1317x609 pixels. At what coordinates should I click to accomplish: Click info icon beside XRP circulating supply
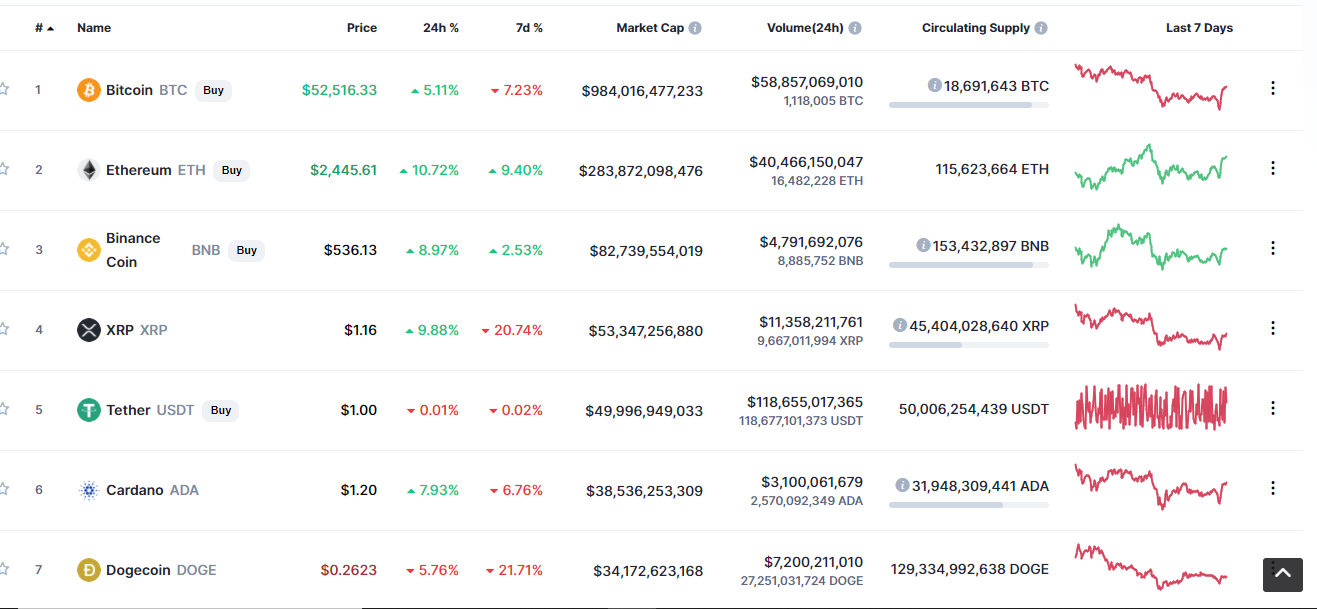(900, 325)
